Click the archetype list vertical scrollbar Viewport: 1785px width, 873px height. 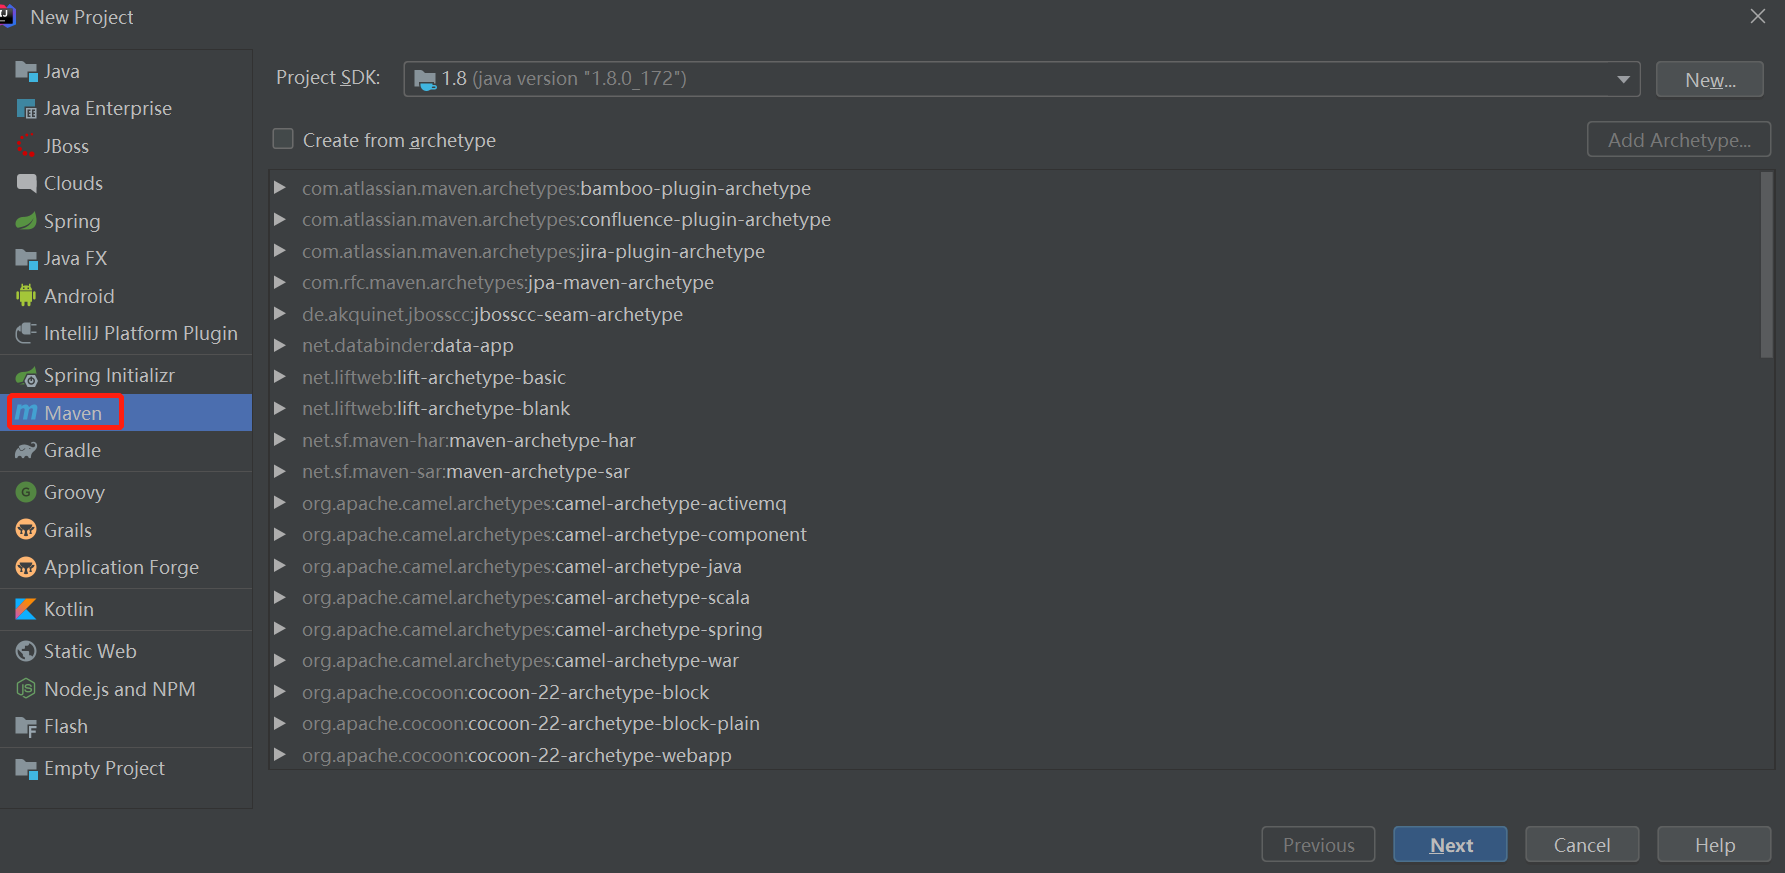click(1766, 265)
